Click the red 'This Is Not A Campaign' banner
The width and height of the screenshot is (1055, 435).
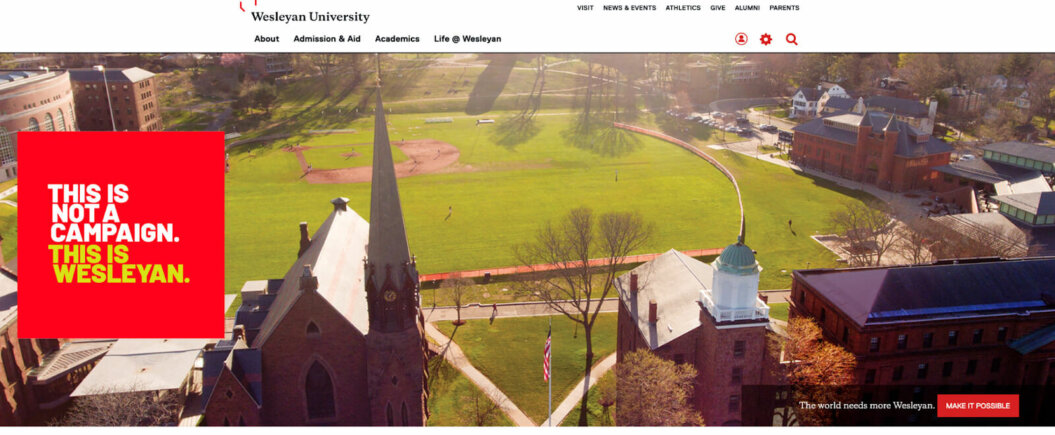point(120,235)
